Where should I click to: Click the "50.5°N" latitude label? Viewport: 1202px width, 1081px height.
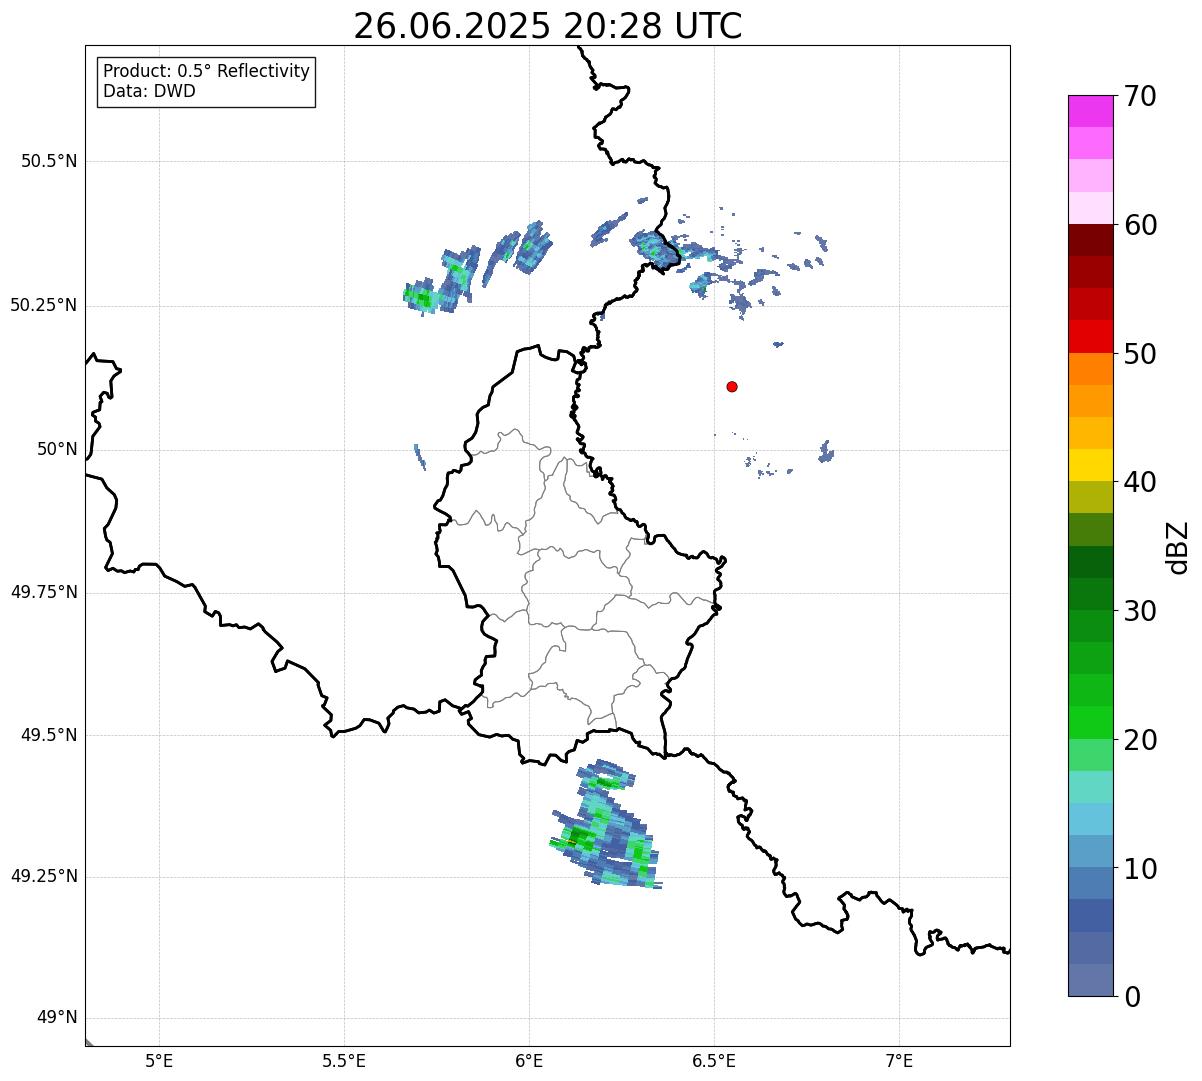(x=50, y=161)
